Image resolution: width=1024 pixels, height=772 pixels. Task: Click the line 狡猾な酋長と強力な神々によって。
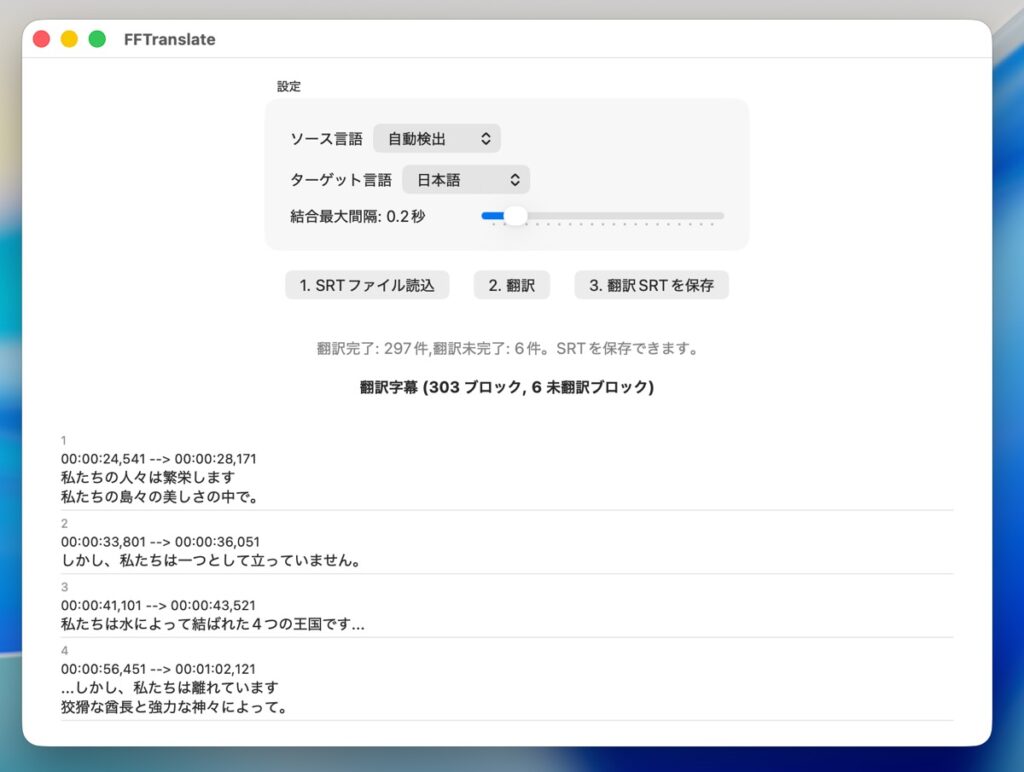click(175, 707)
